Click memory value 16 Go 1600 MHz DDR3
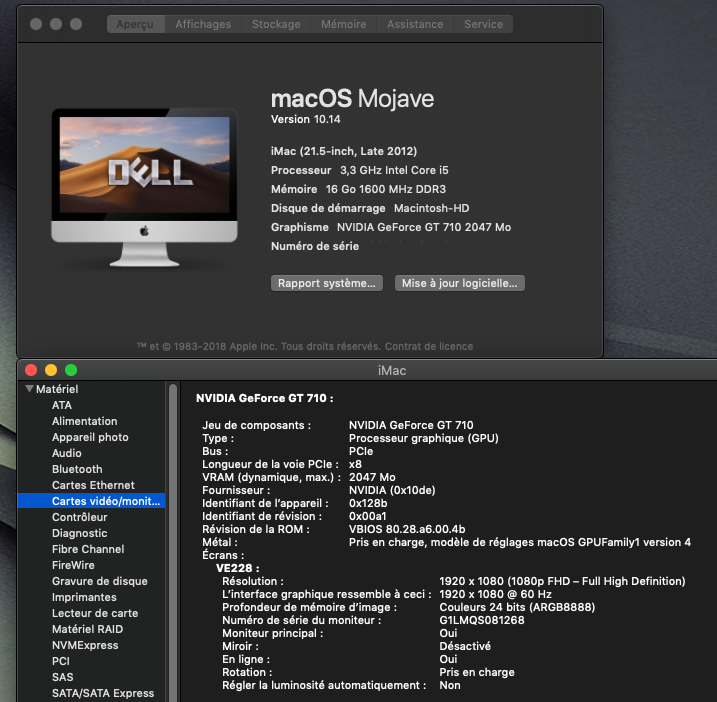Screen dimensions: 717x702 385,189
